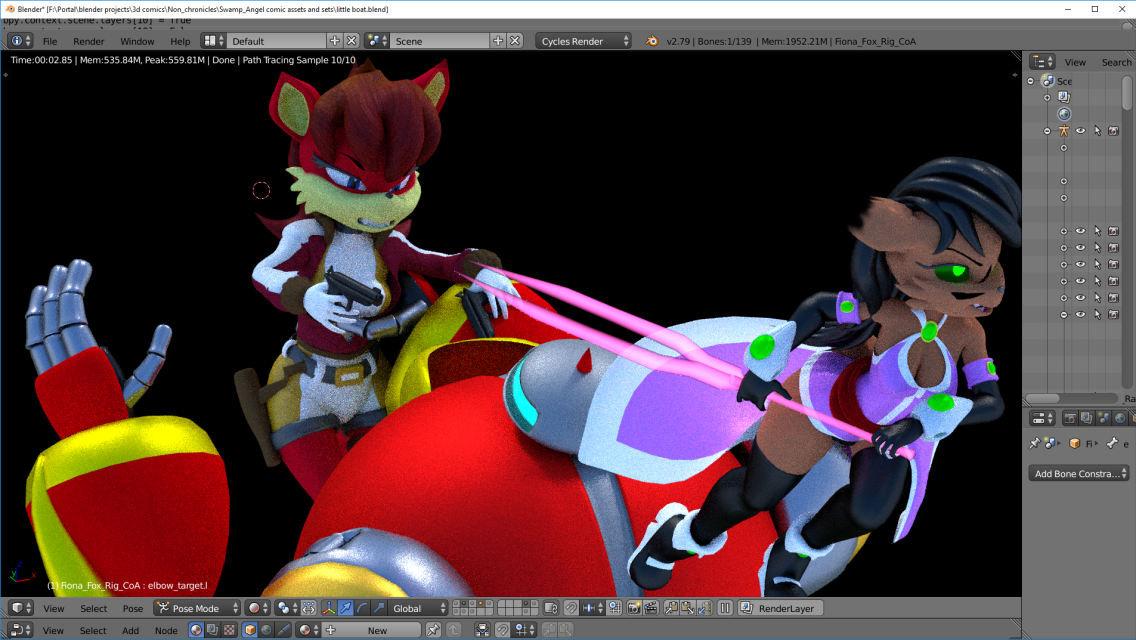
Task: Select world shader type globe icon
Action: tap(266, 631)
